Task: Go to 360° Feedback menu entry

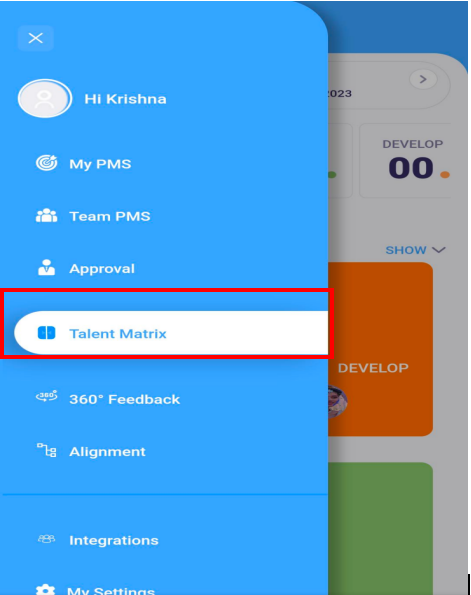Action: 124,399
